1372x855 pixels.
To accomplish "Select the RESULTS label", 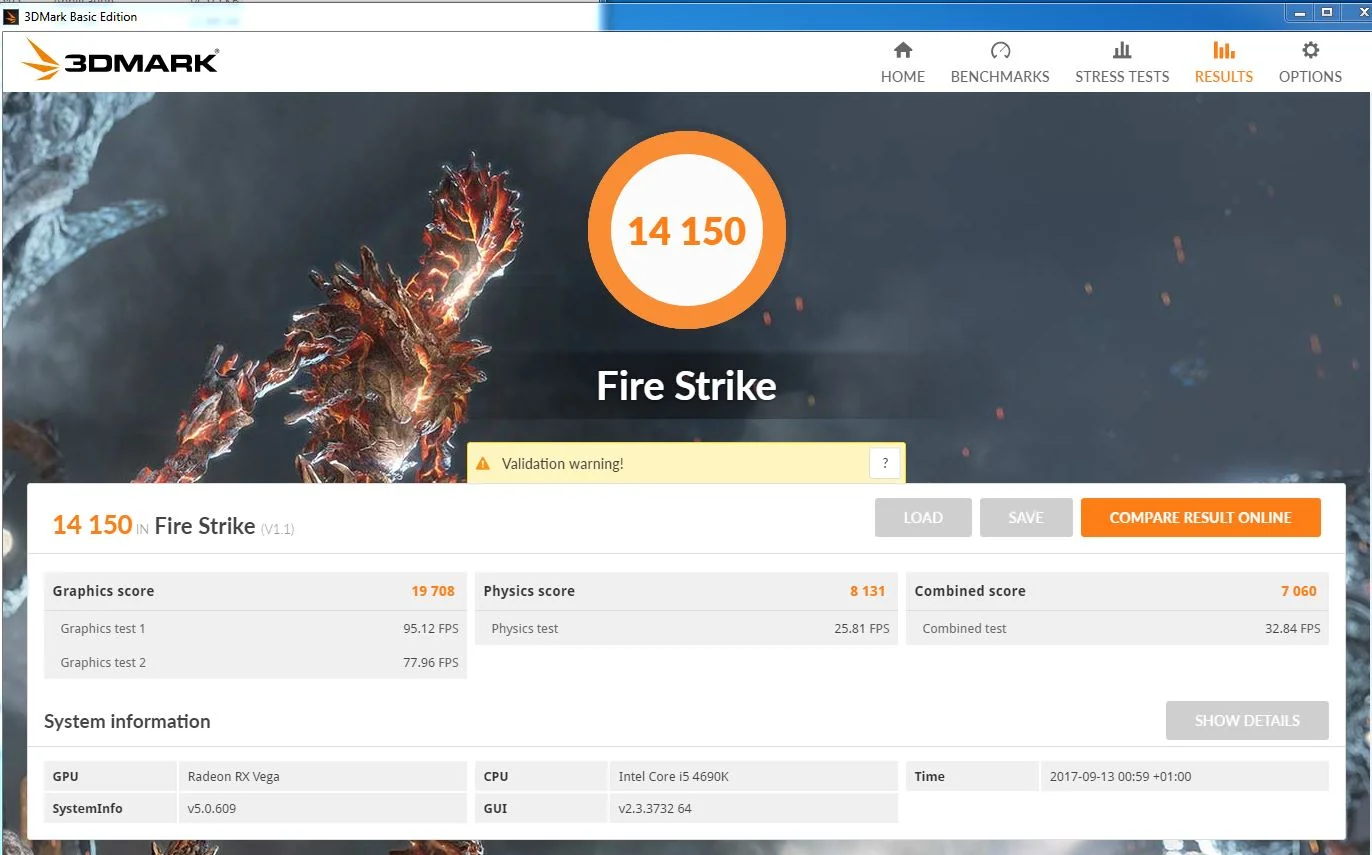I will point(1224,77).
